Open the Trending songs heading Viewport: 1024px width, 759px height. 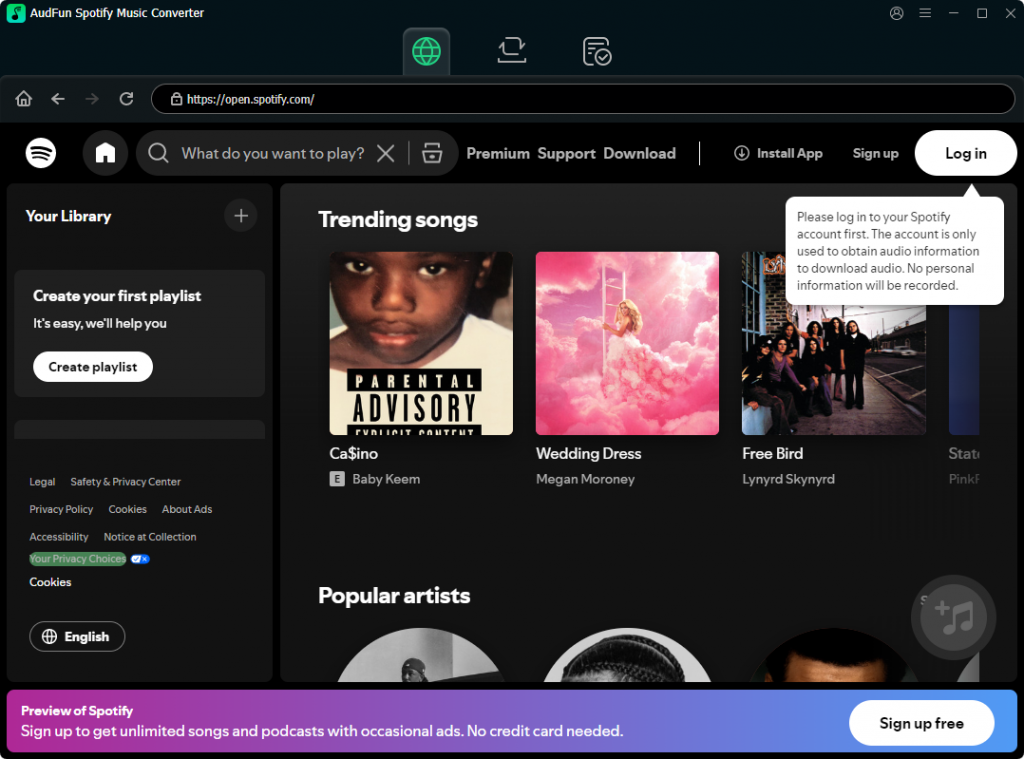(x=398, y=219)
